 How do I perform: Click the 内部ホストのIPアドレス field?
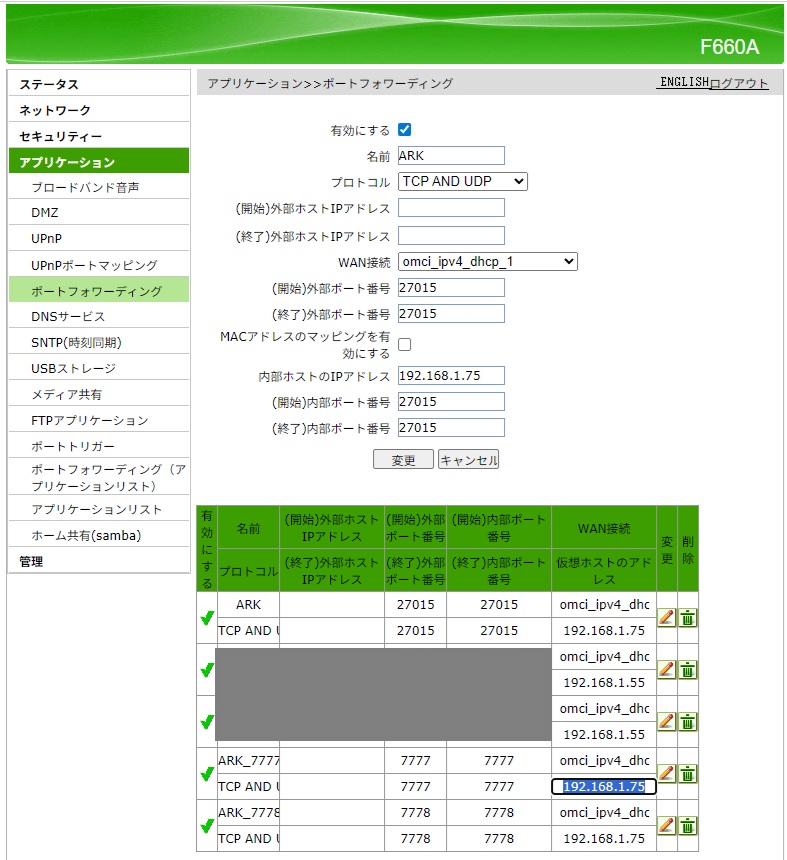451,375
